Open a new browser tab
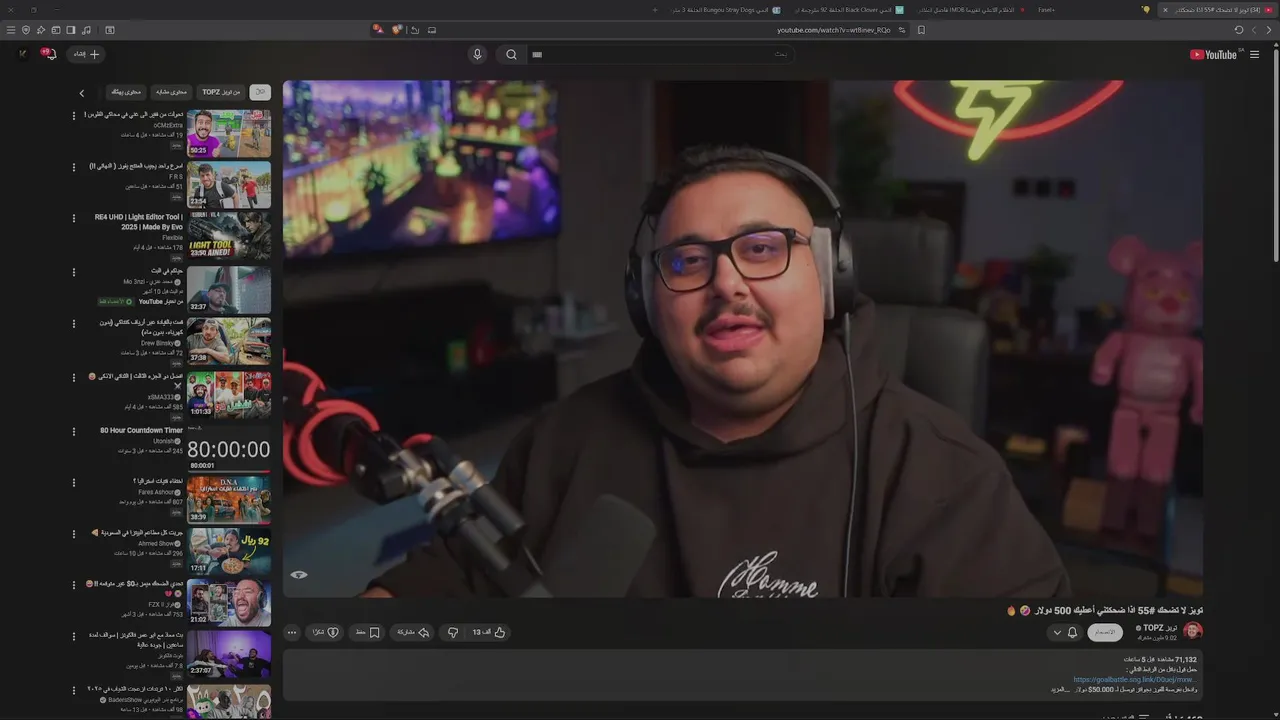1280x720 pixels. pyautogui.click(x=655, y=10)
